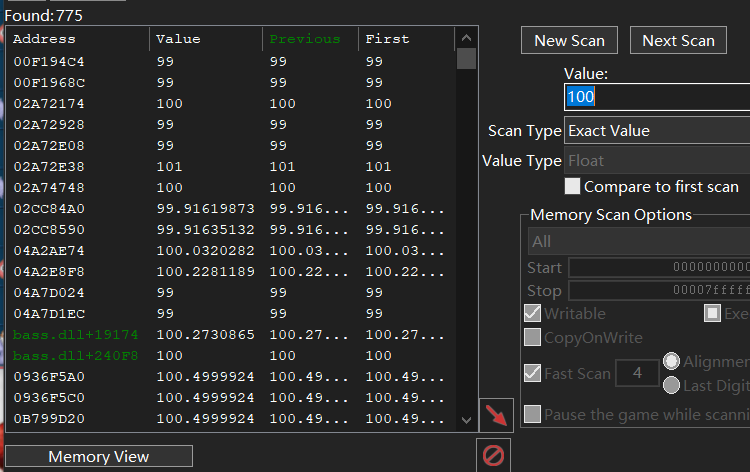The height and width of the screenshot is (472, 750).
Task: Click the red arrow add-to-address-list icon
Action: point(496,415)
